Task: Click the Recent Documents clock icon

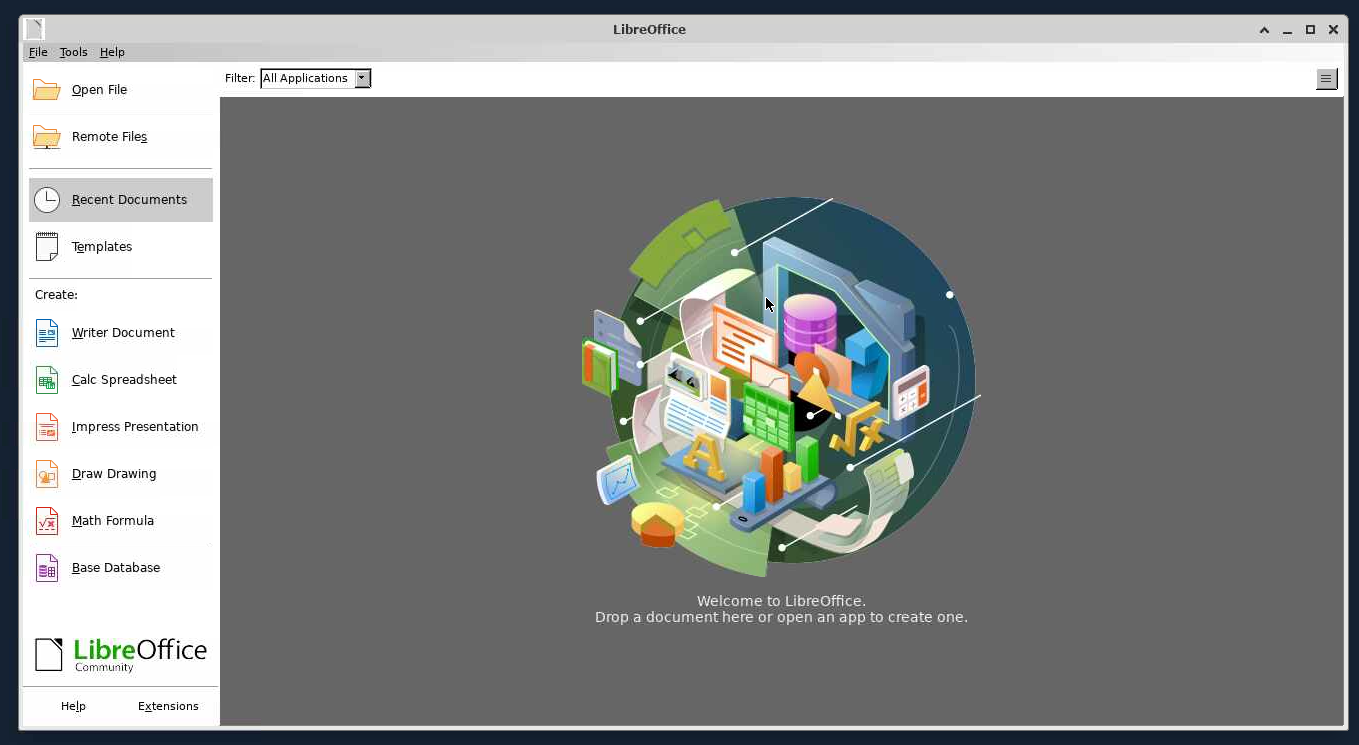Action: (46, 200)
